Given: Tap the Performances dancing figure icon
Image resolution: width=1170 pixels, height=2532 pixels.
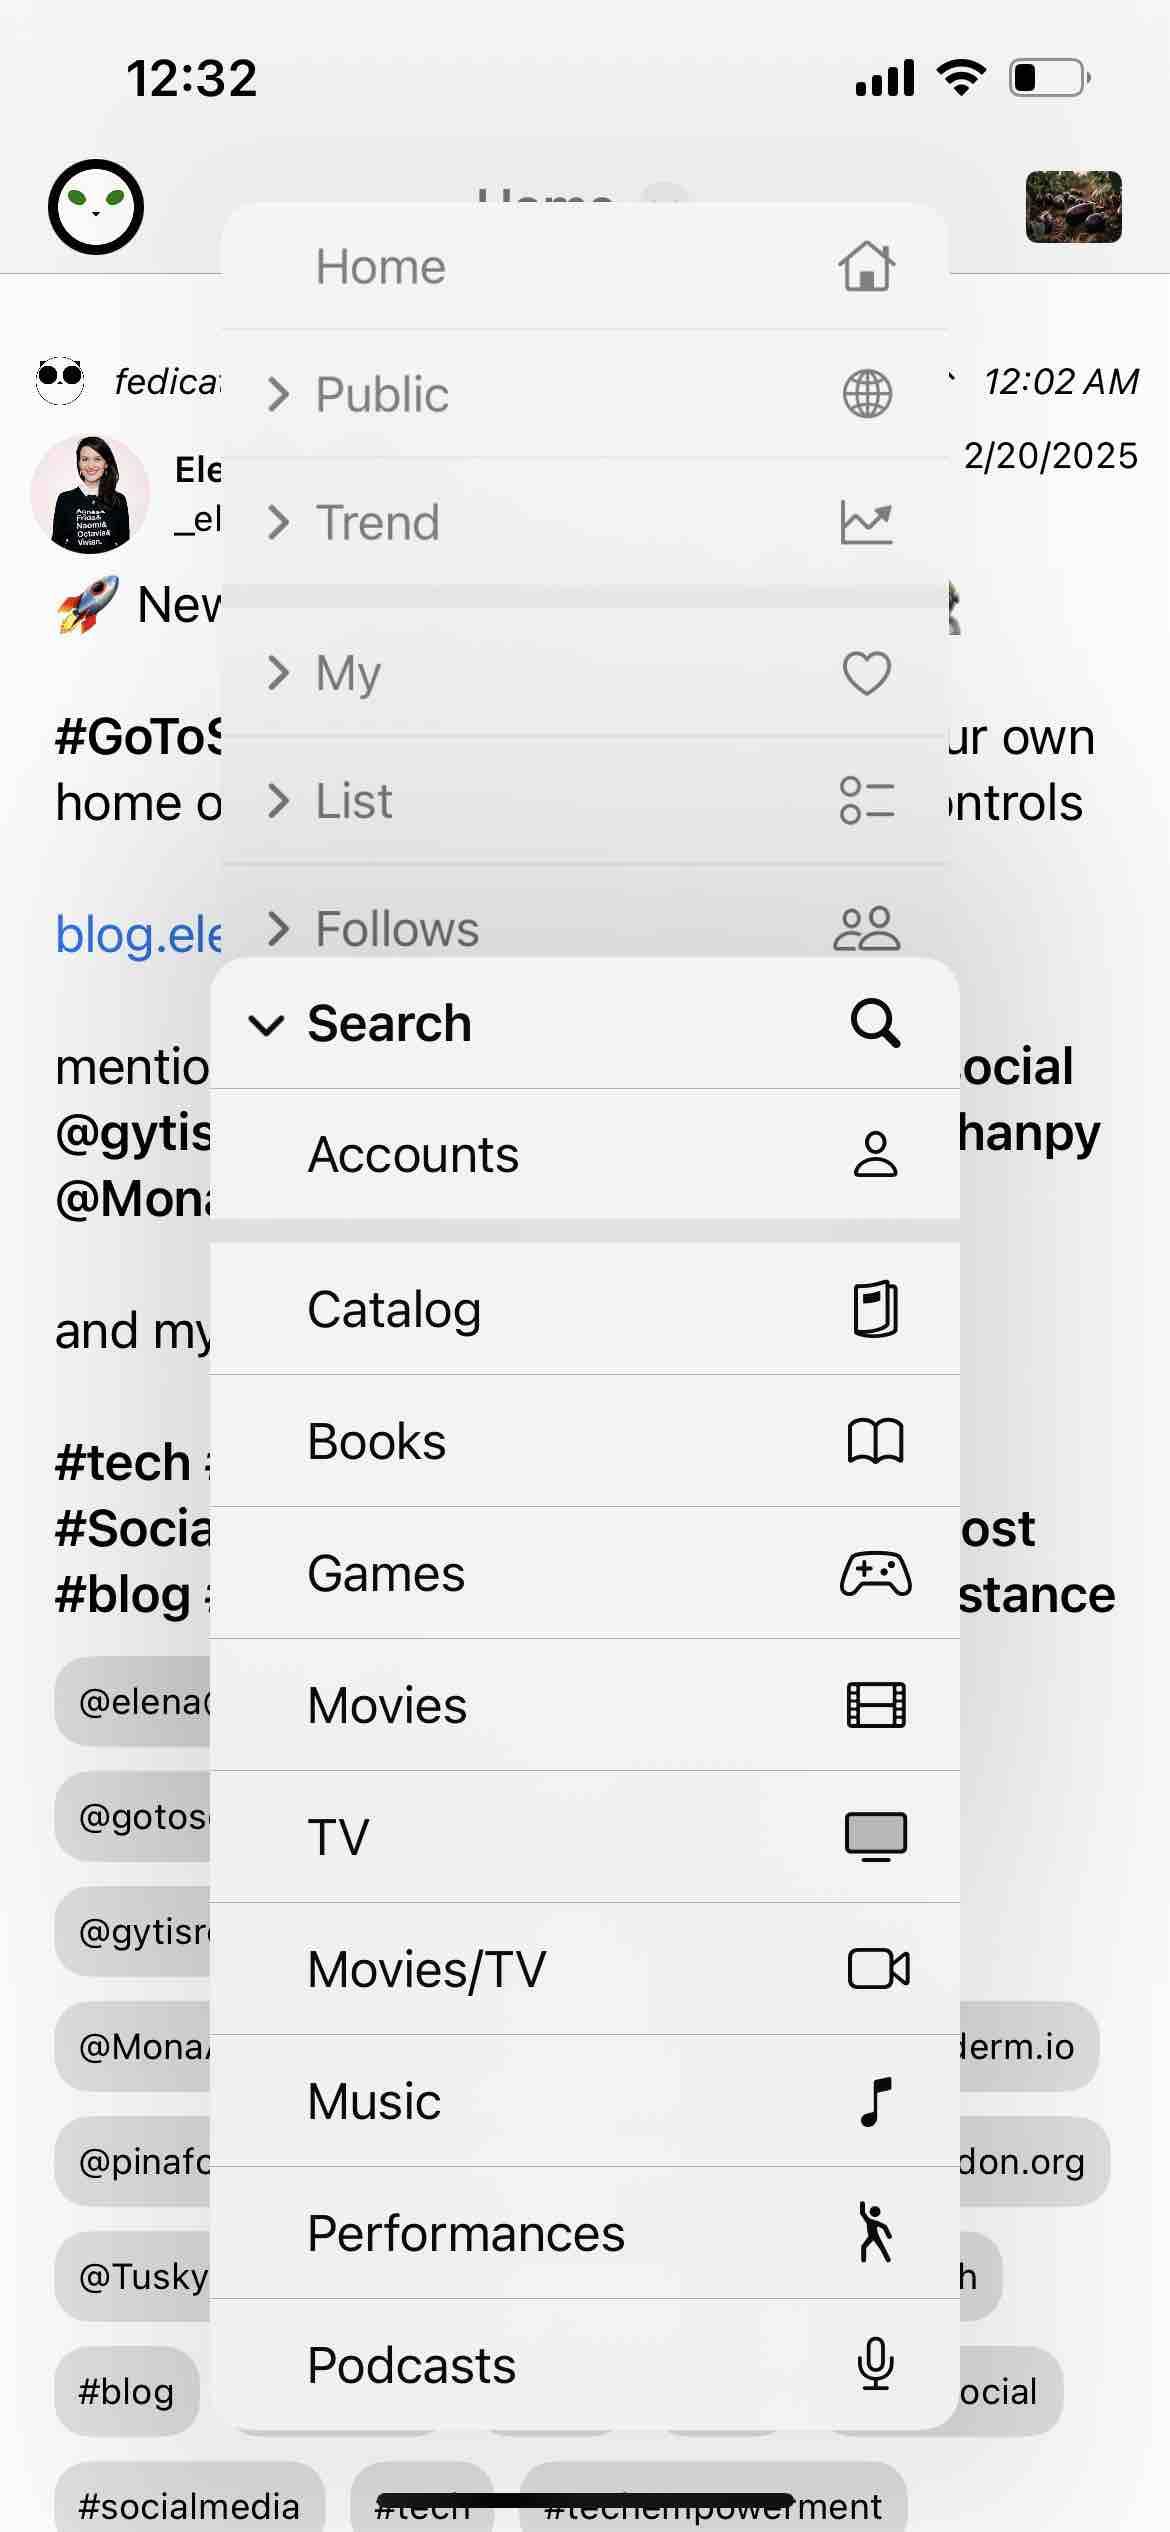Looking at the screenshot, I should [875, 2233].
